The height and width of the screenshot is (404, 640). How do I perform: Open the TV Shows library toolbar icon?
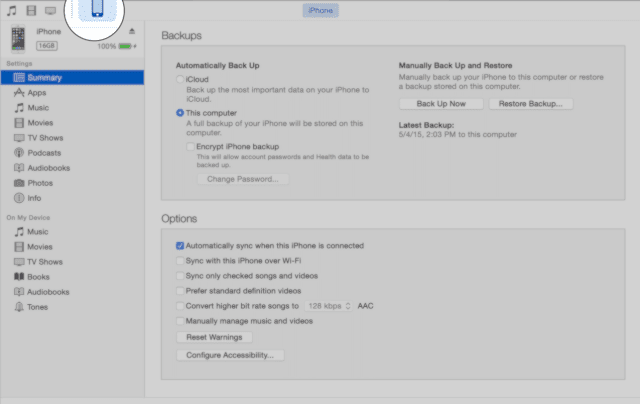click(x=50, y=11)
